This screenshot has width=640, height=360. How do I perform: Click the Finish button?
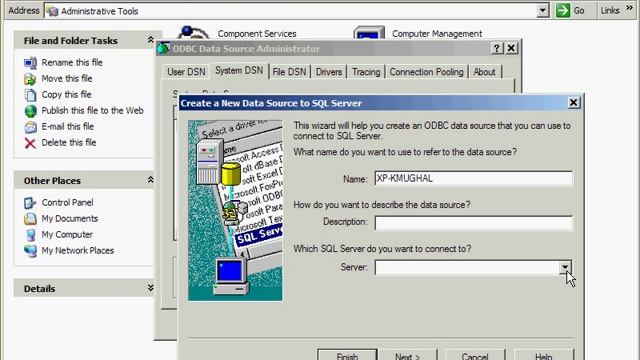[x=347, y=355]
